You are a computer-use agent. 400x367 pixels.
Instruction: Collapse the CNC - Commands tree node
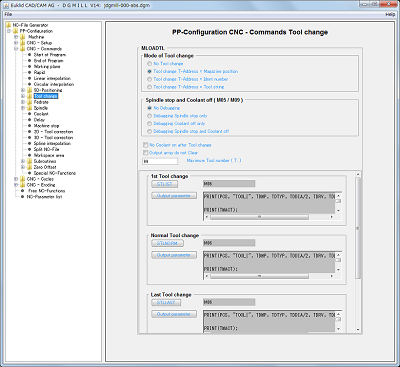click(16, 49)
